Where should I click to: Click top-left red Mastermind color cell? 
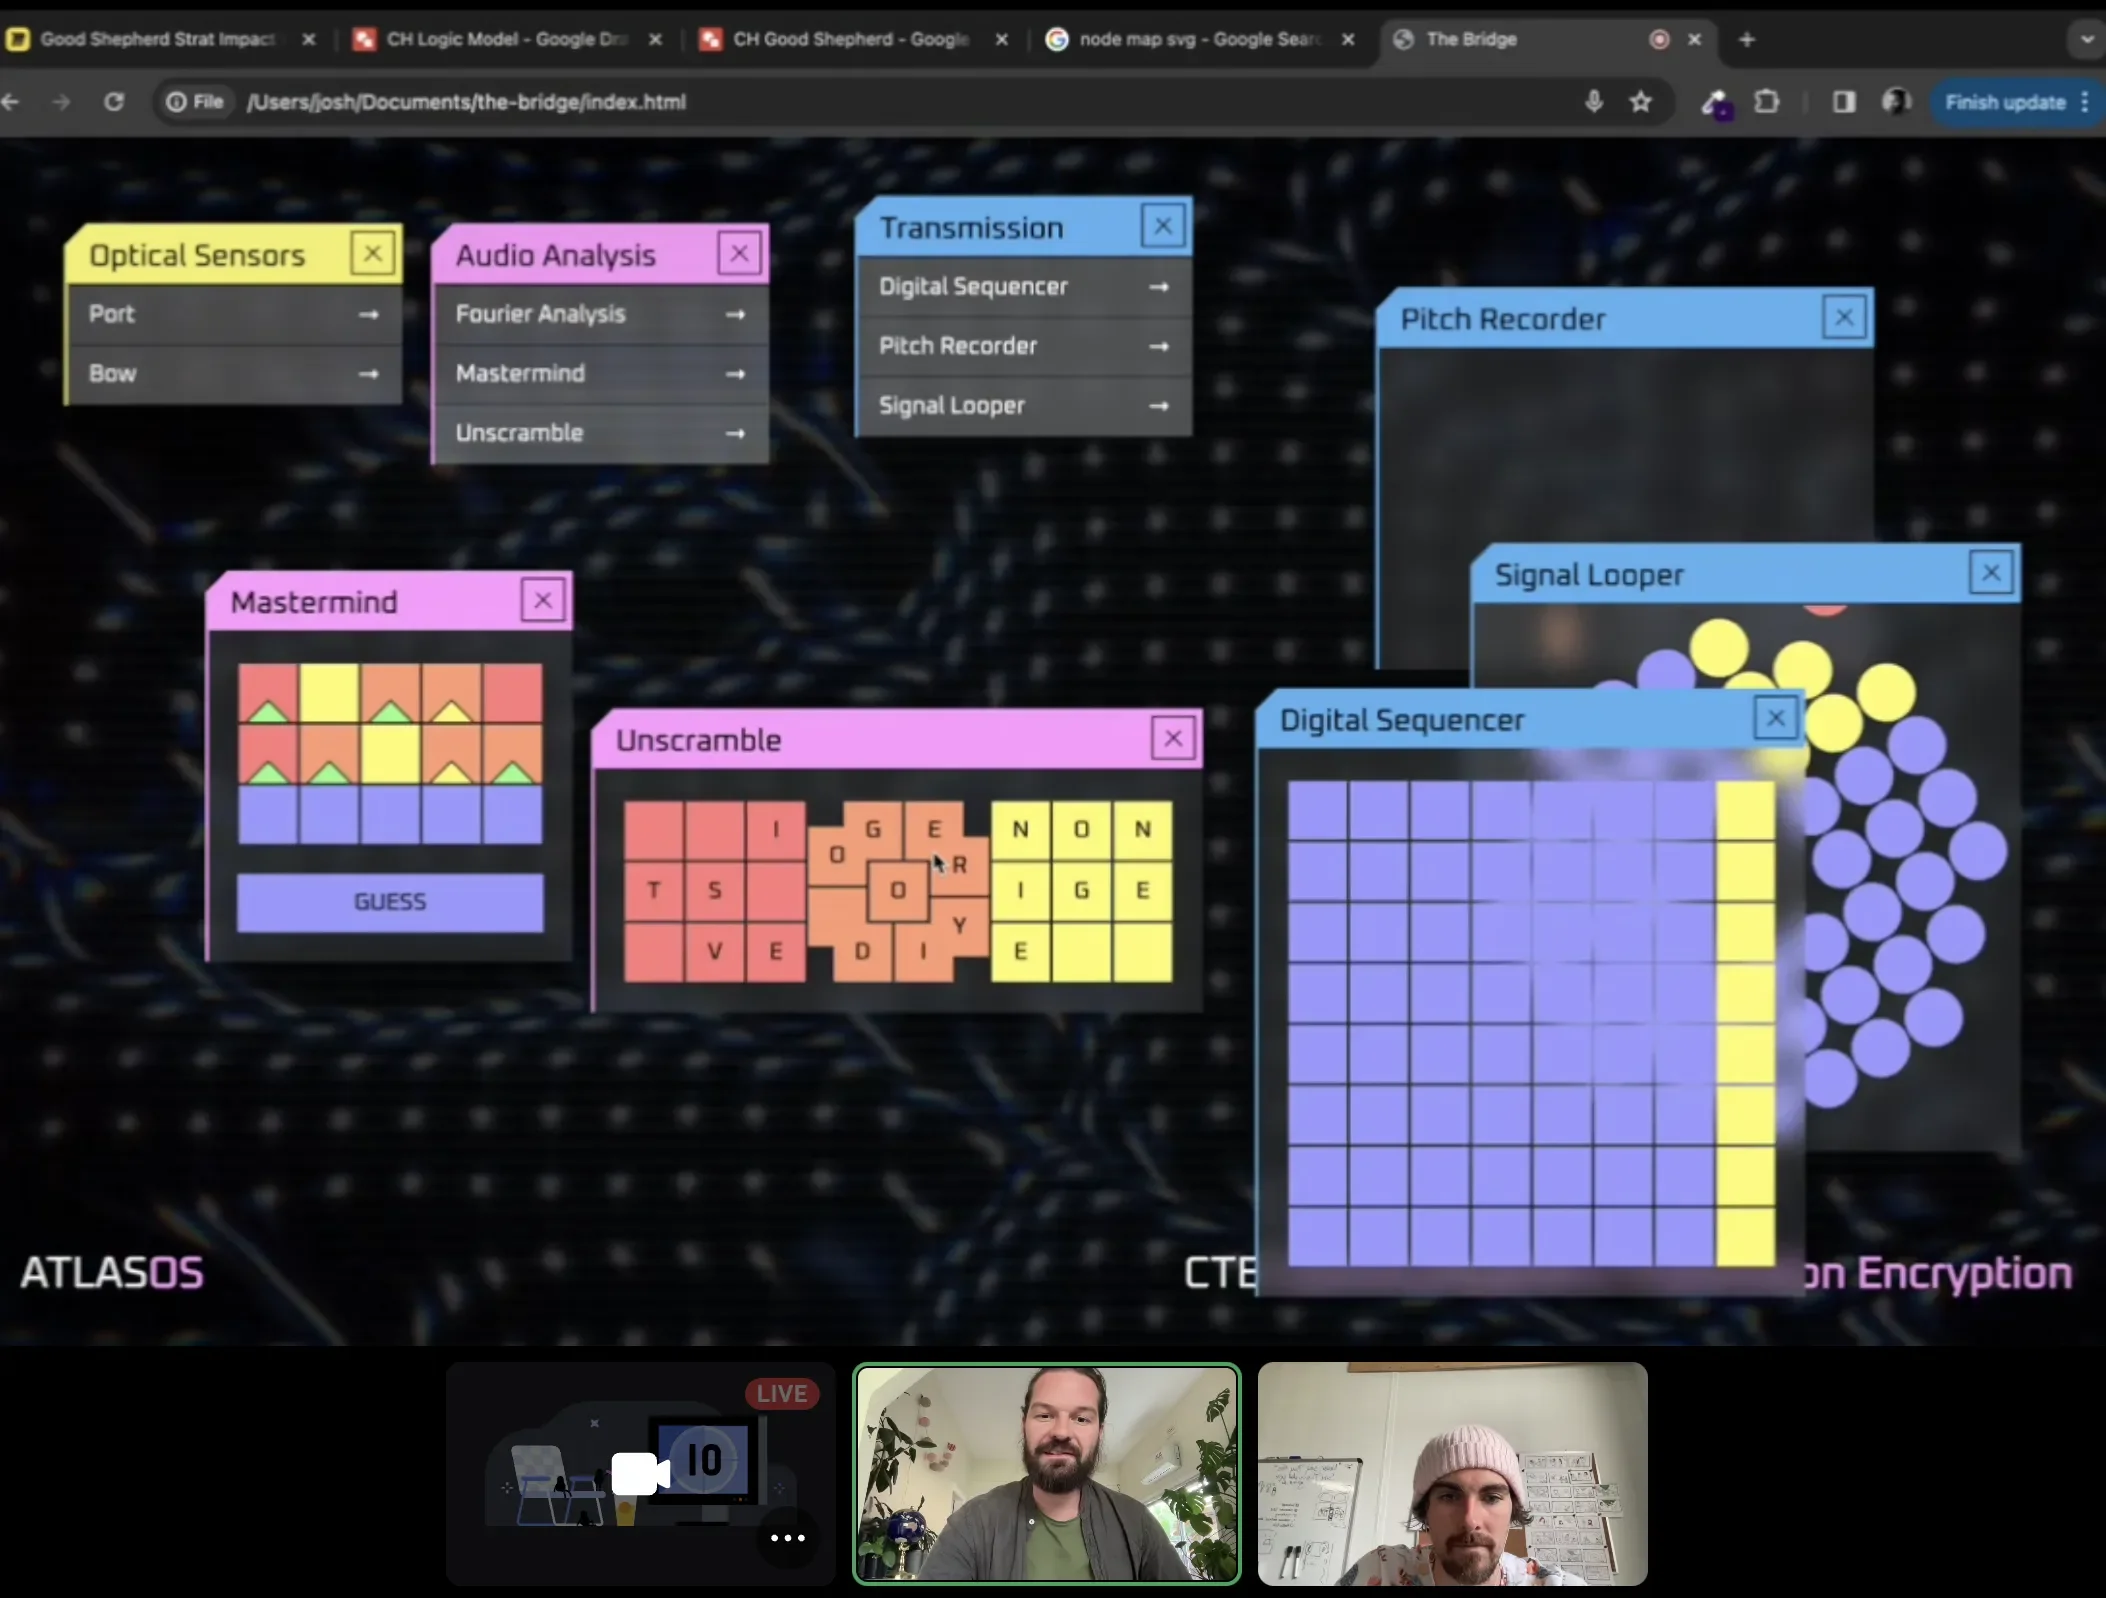tap(268, 693)
